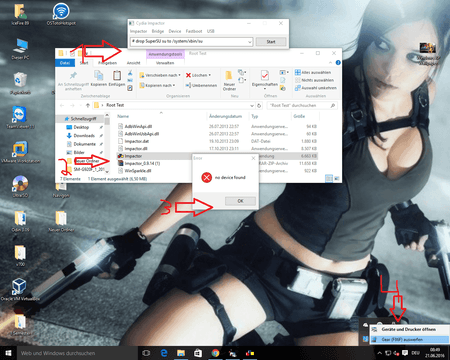
Task: Click the taskbar search box
Action: coord(77,353)
